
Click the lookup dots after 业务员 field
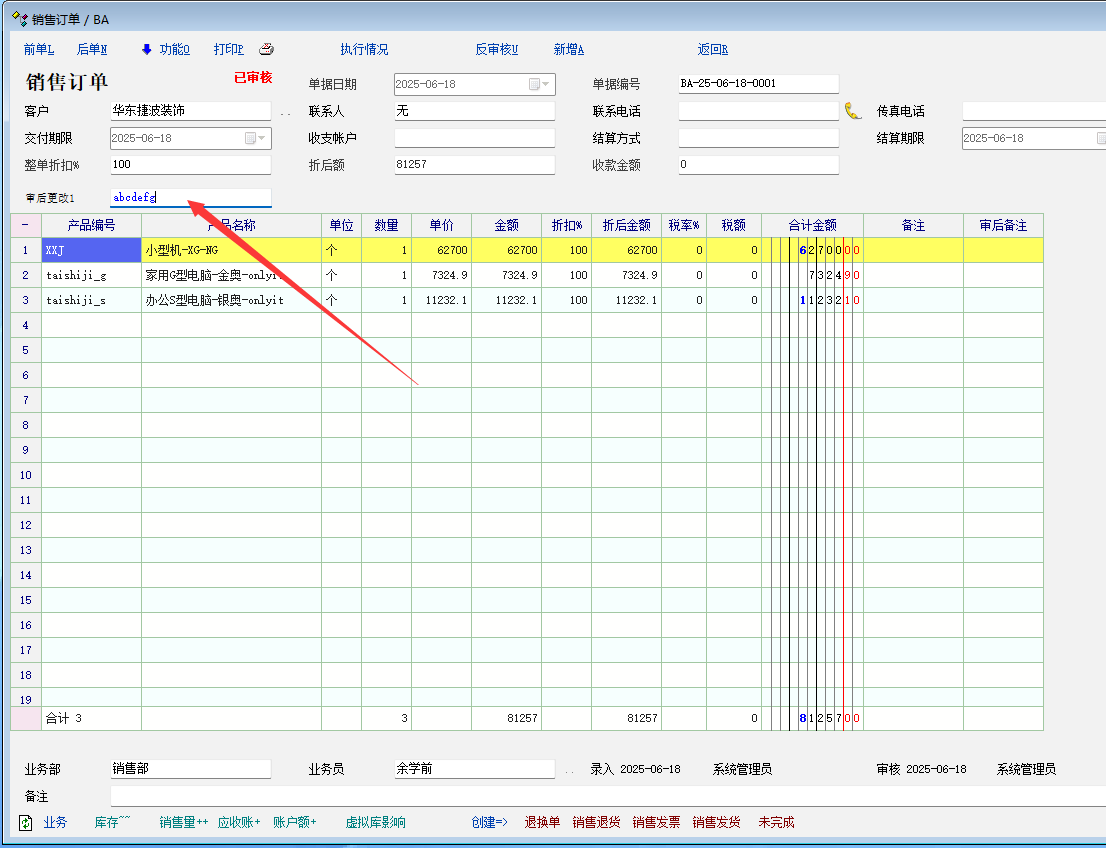coord(569,770)
